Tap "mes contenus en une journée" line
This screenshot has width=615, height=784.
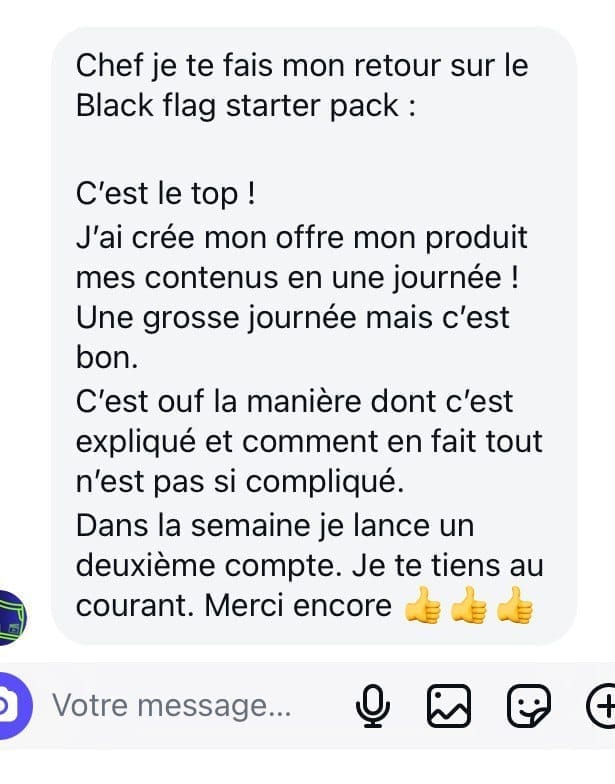pyautogui.click(x=297, y=278)
